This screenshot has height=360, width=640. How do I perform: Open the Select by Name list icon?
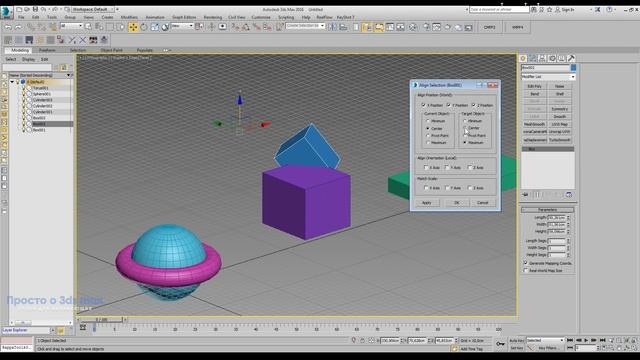99,27
